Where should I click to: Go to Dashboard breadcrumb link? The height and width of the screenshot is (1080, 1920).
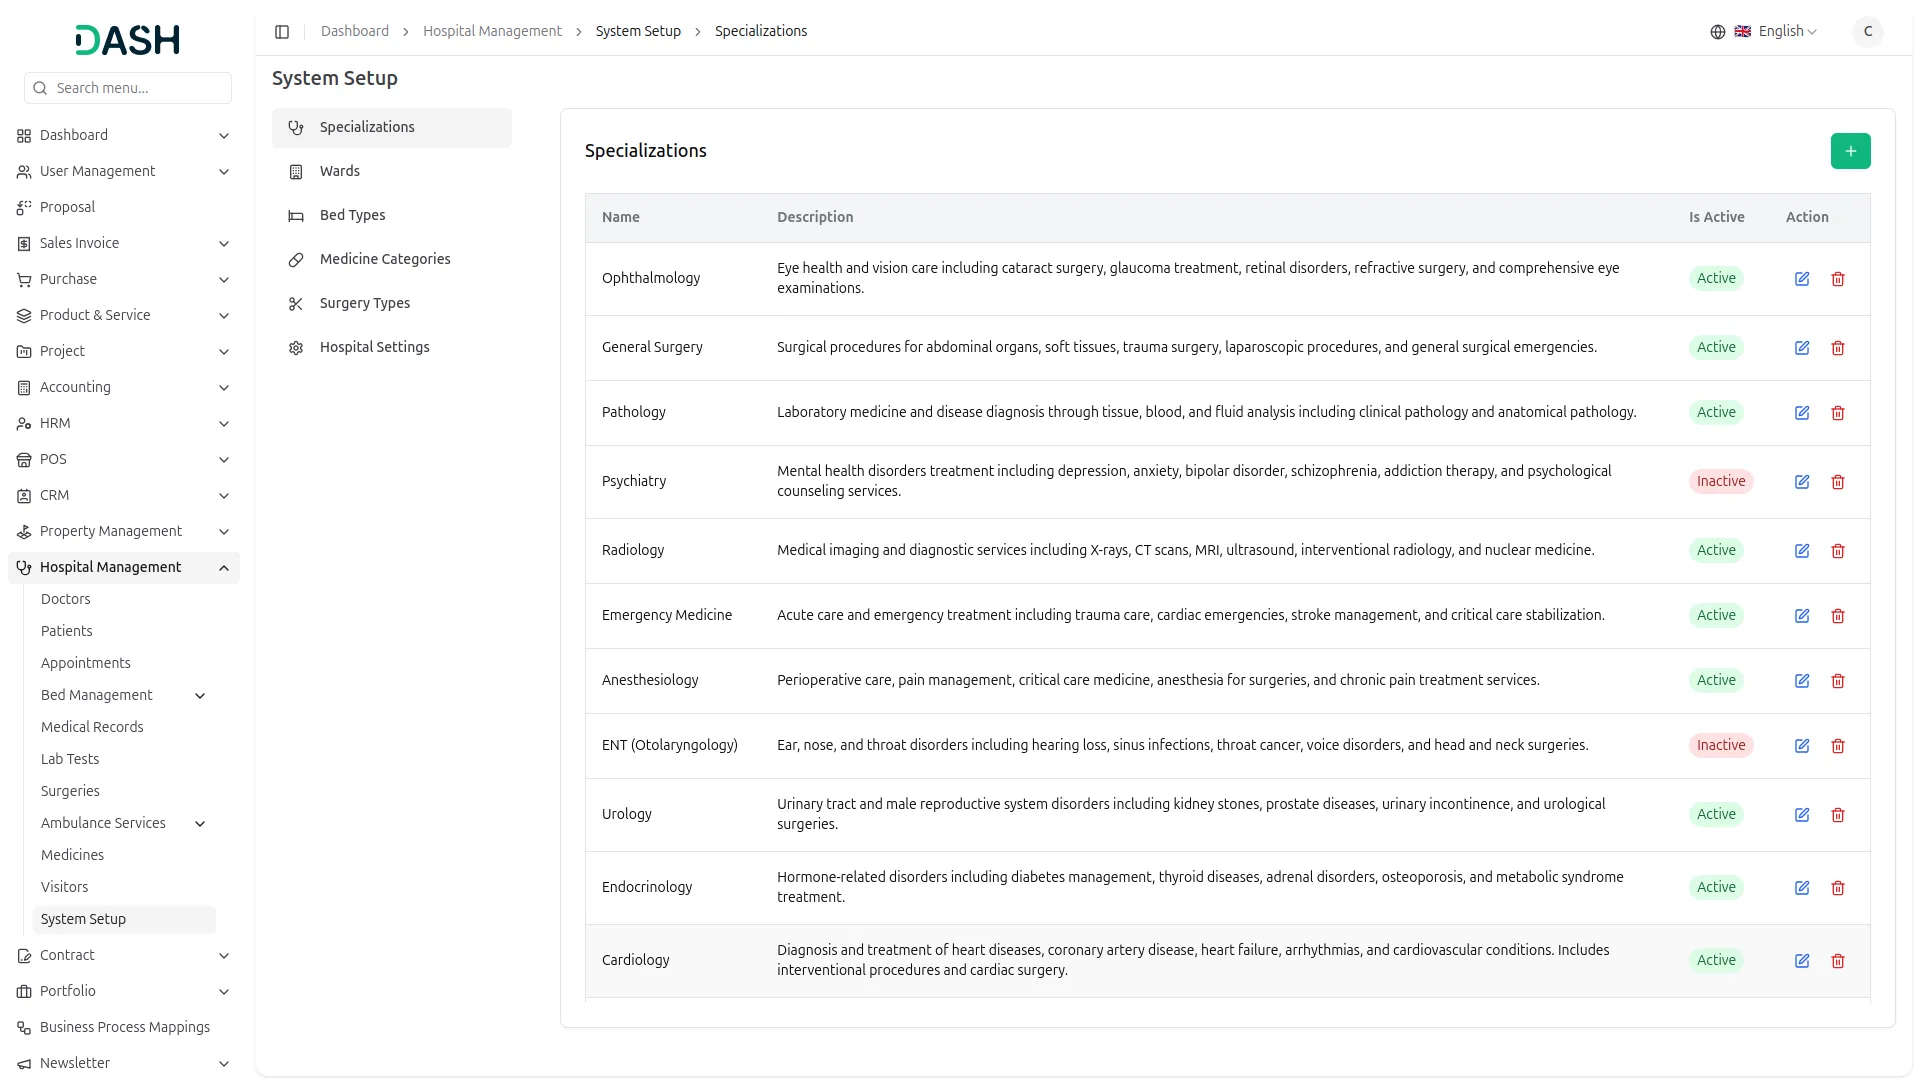click(x=355, y=32)
